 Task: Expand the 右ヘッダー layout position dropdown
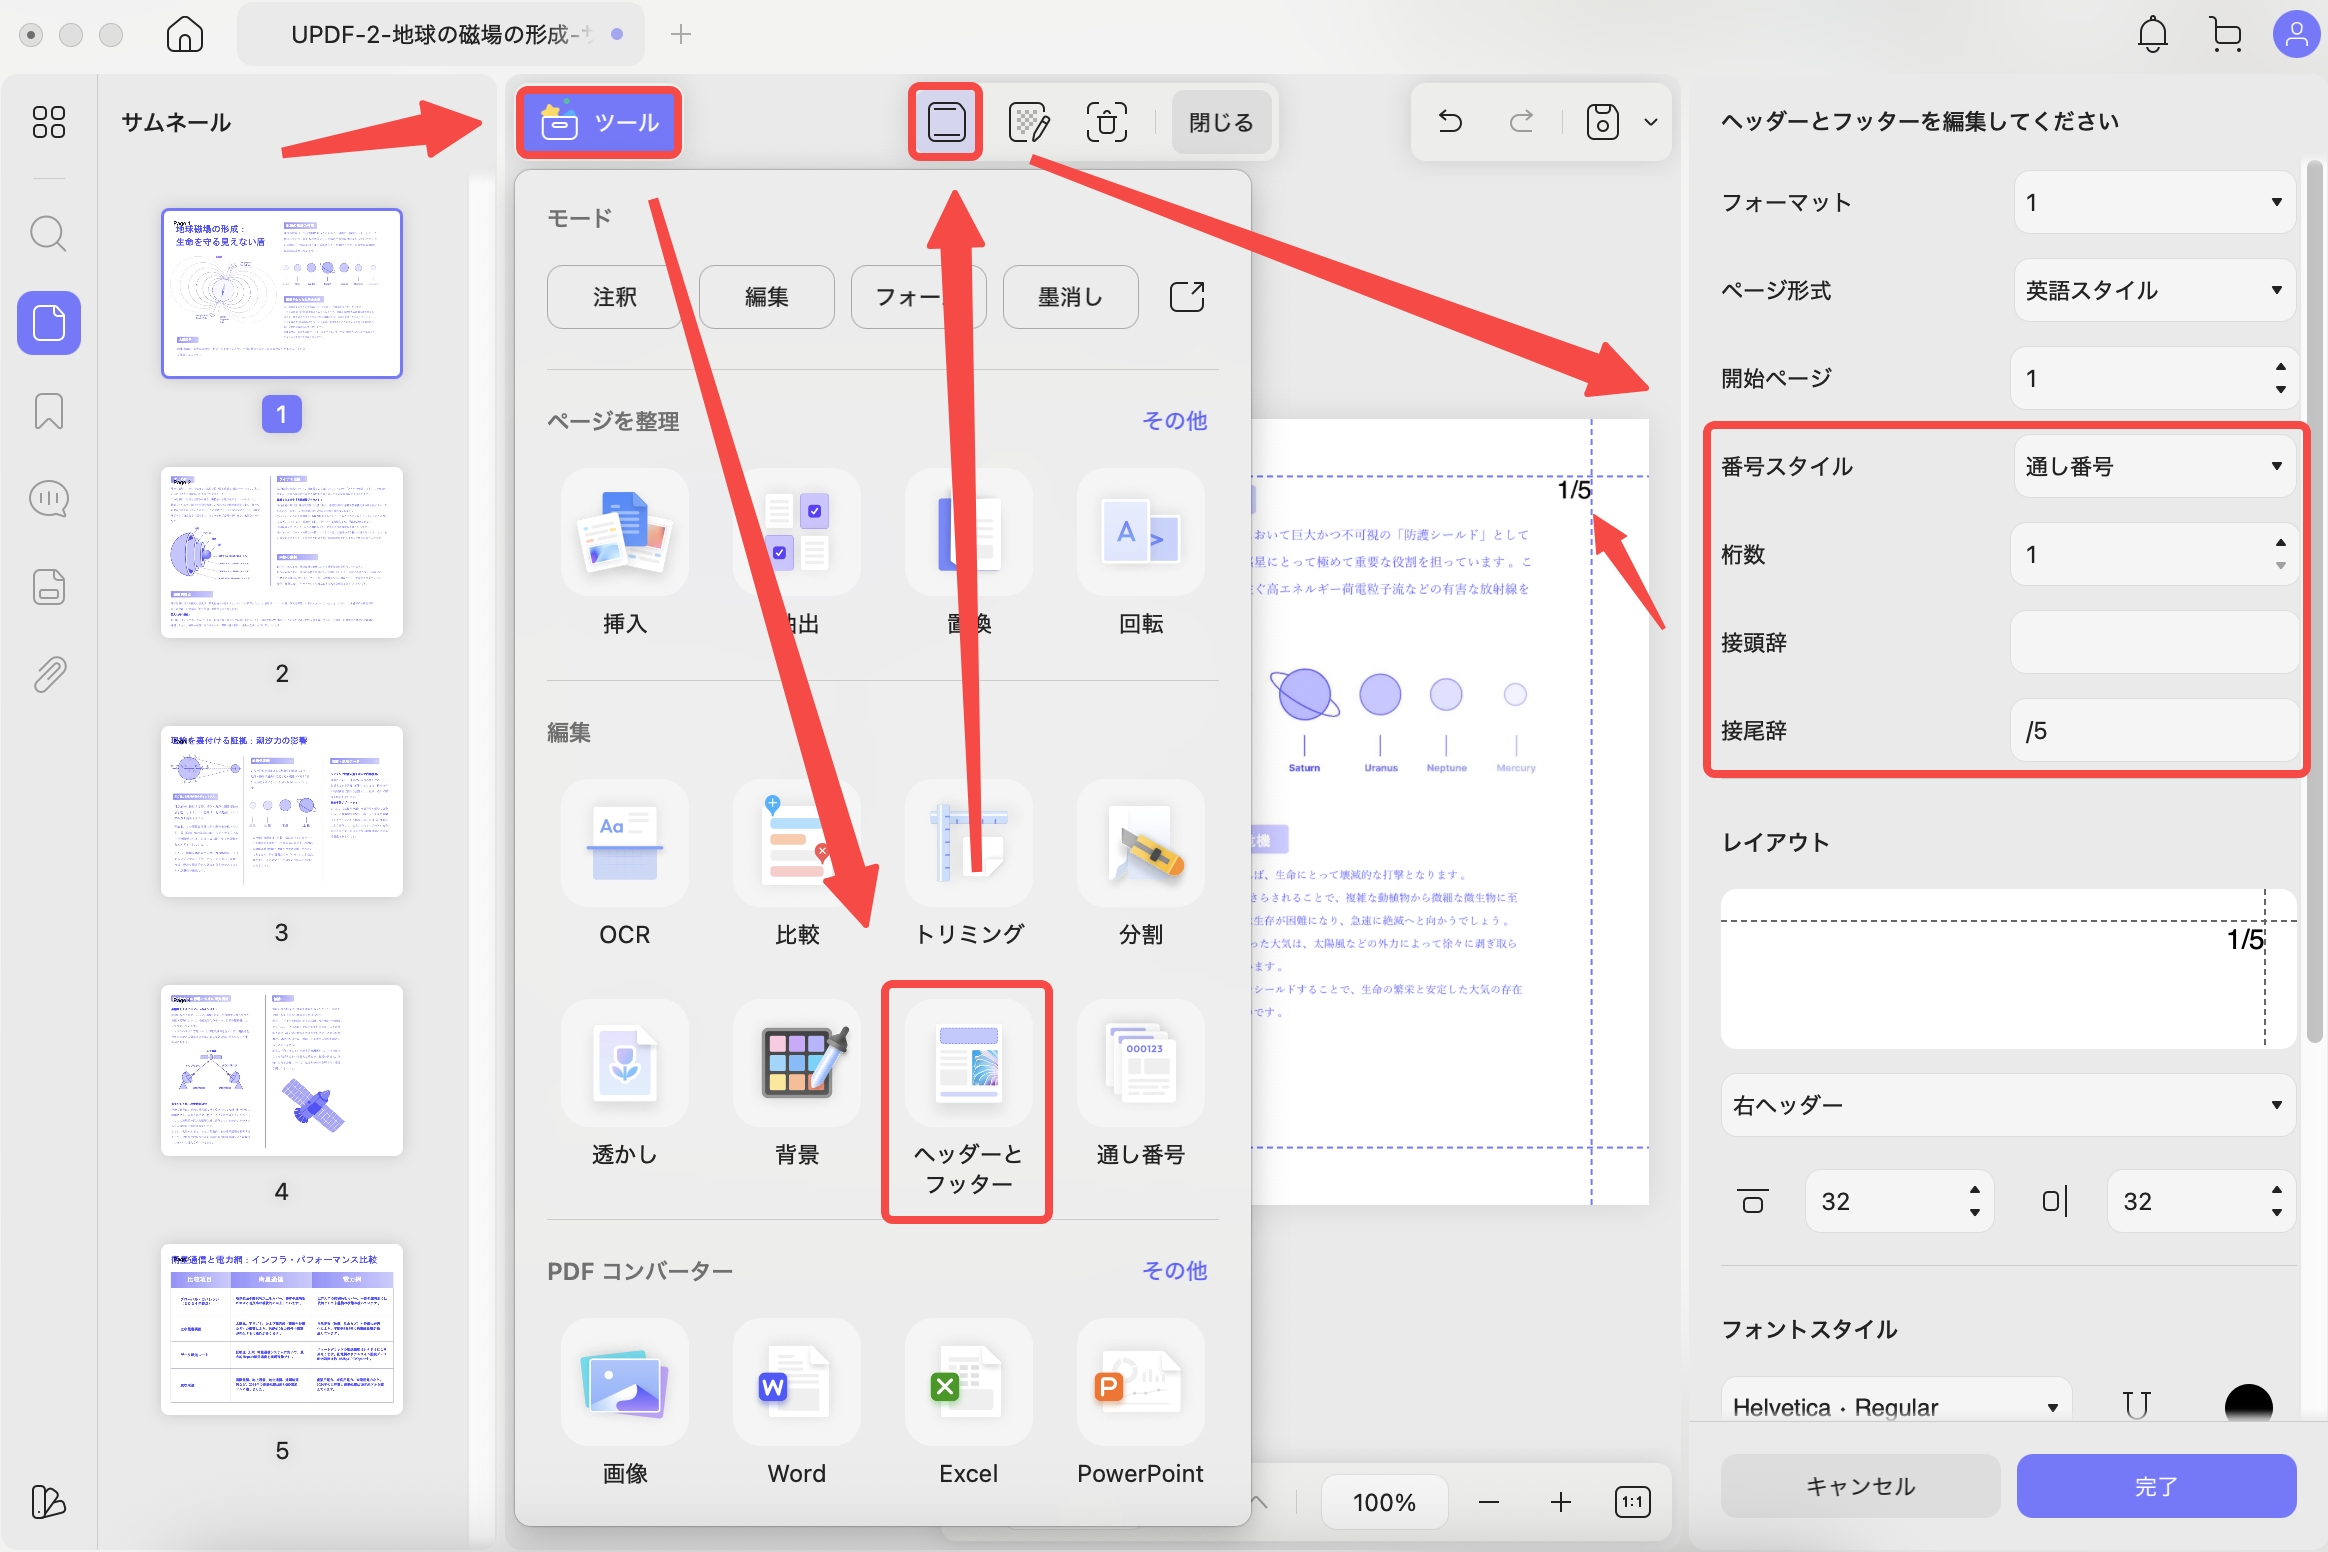(2007, 1105)
